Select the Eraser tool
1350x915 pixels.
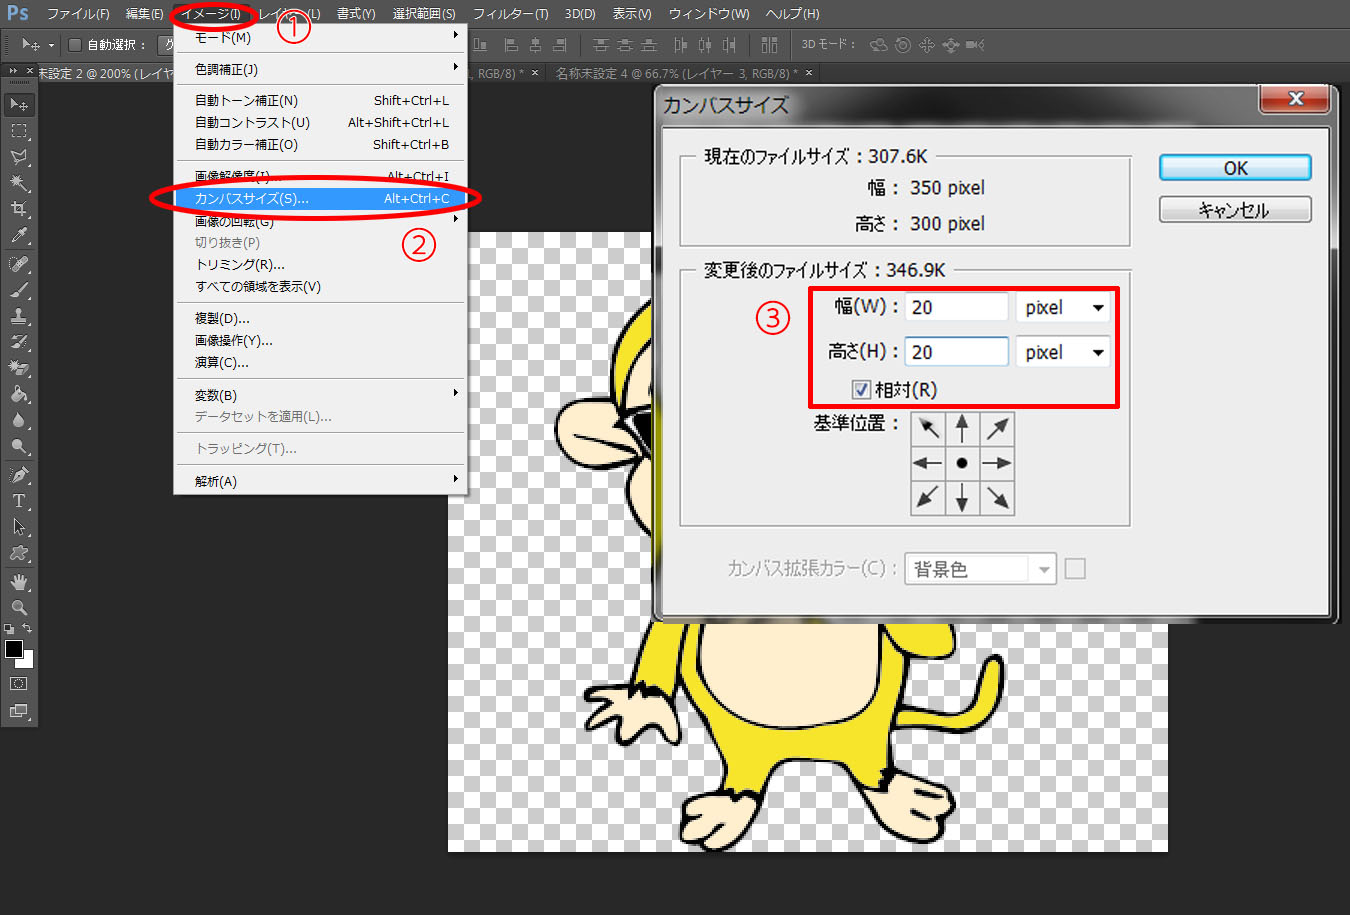(19, 368)
